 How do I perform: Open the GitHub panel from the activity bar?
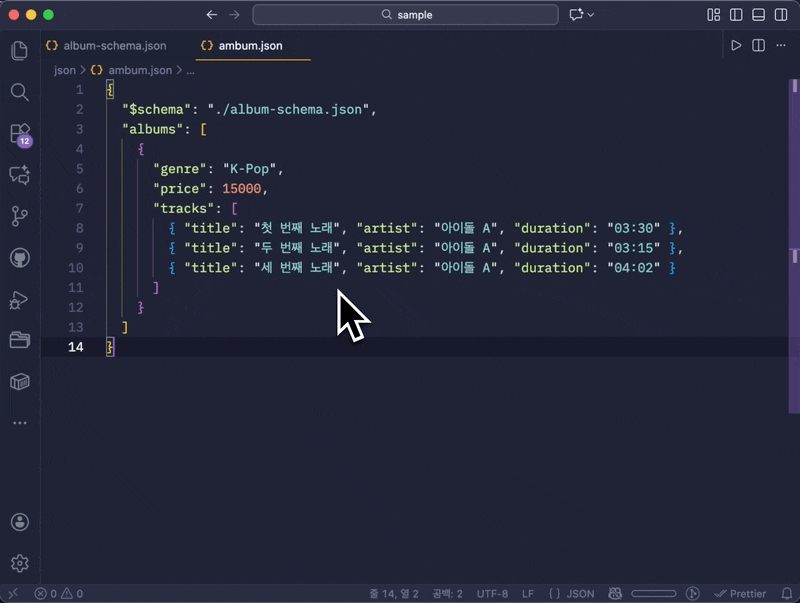[20, 257]
